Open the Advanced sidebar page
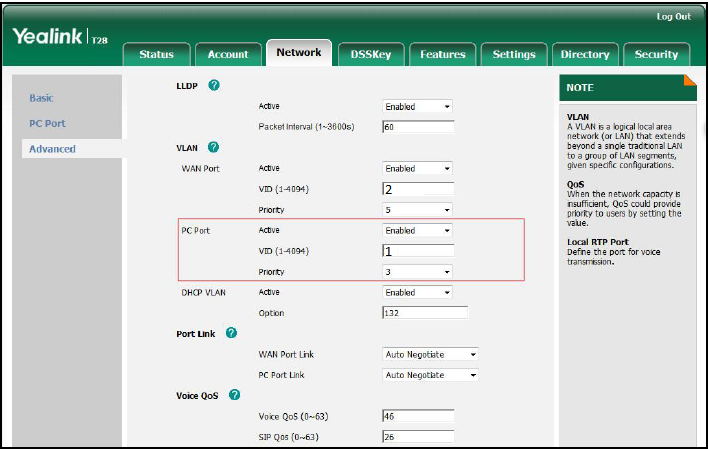This screenshot has height=449, width=708. tap(52, 149)
